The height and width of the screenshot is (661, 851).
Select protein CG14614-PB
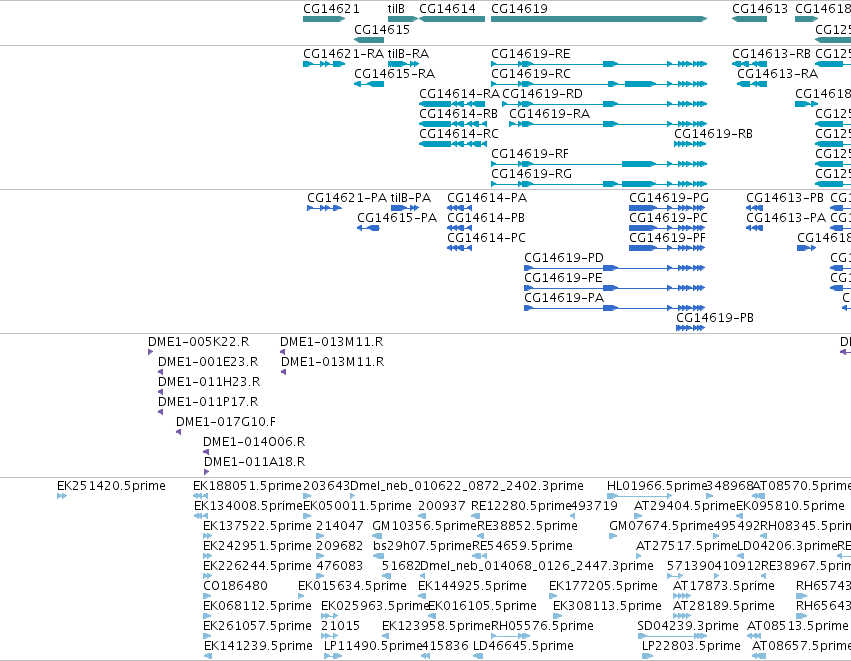(459, 228)
